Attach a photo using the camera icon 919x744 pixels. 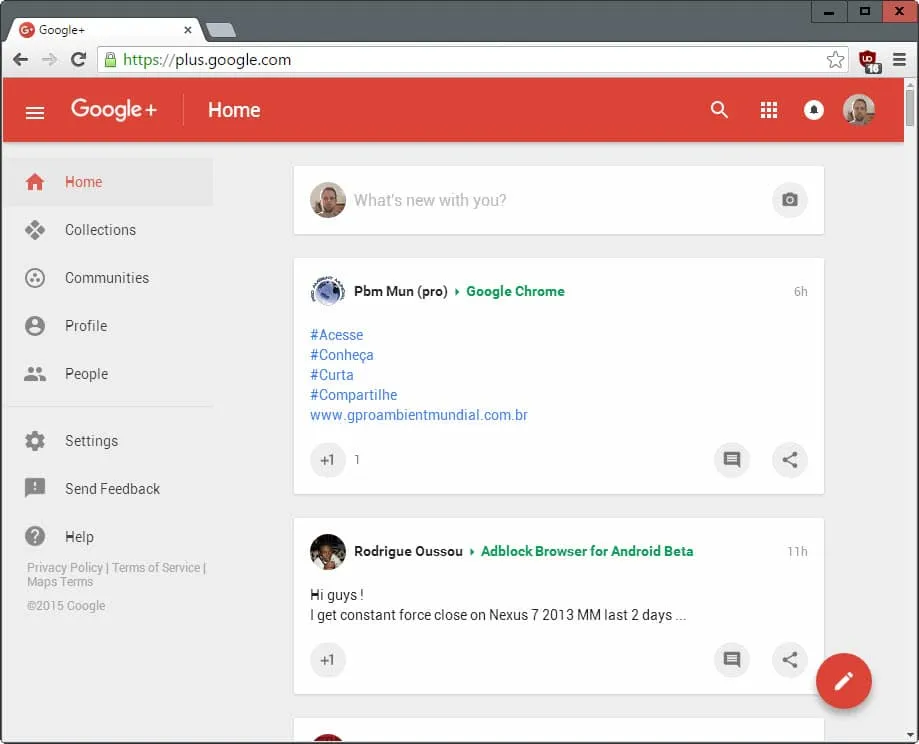789,200
